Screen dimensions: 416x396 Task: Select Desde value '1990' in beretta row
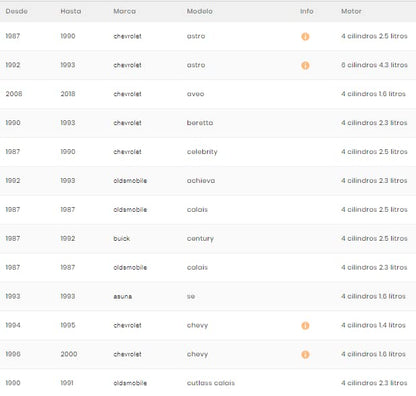pos(13,123)
